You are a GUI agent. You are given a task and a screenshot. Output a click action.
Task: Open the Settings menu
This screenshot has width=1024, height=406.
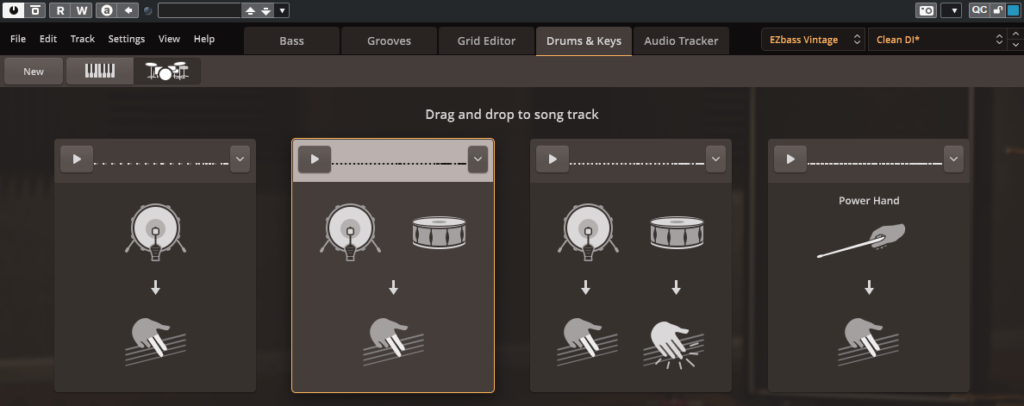[x=126, y=39]
